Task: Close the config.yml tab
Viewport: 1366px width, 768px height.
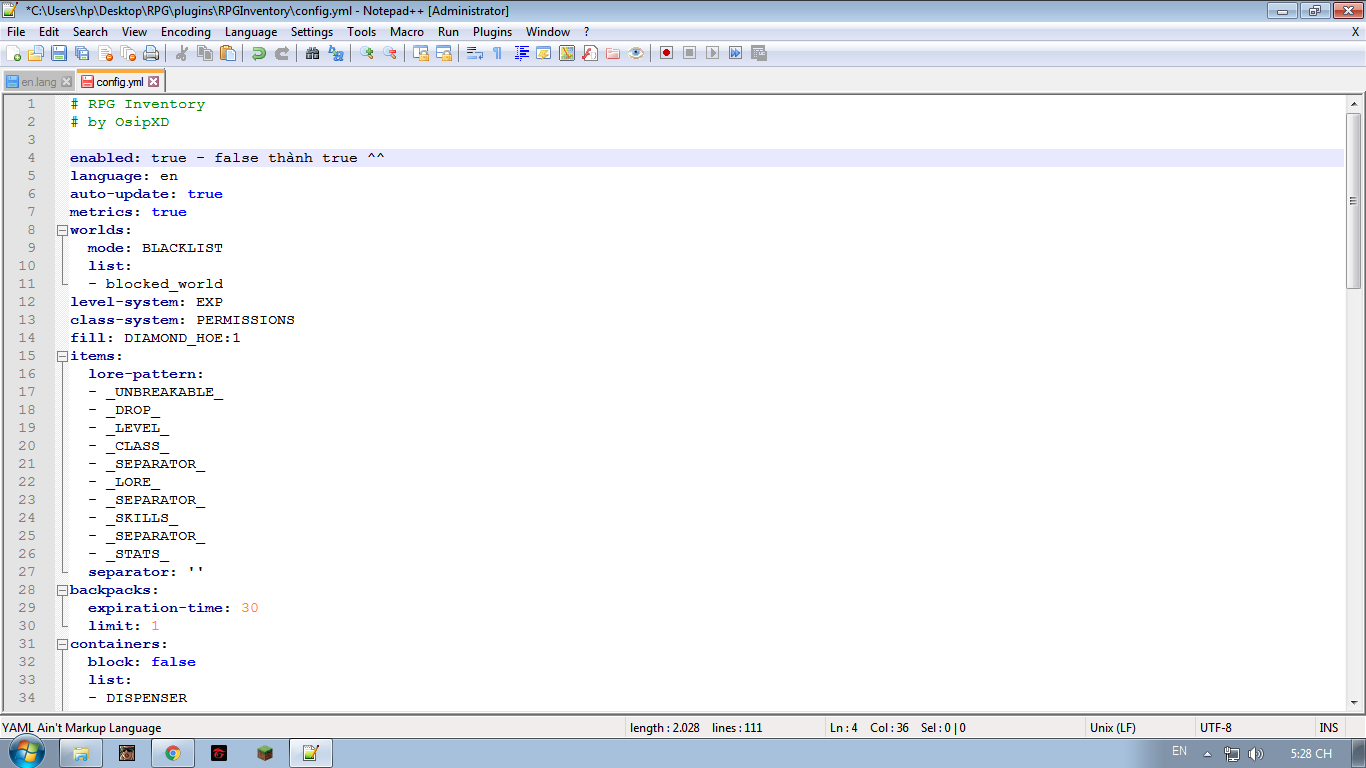Action: tap(154, 82)
